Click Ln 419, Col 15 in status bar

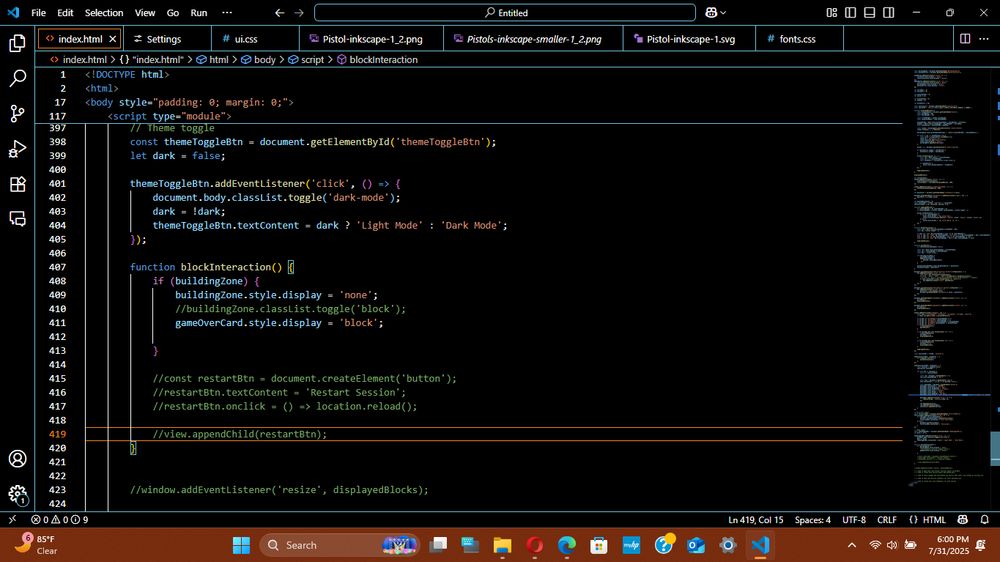coord(755,520)
